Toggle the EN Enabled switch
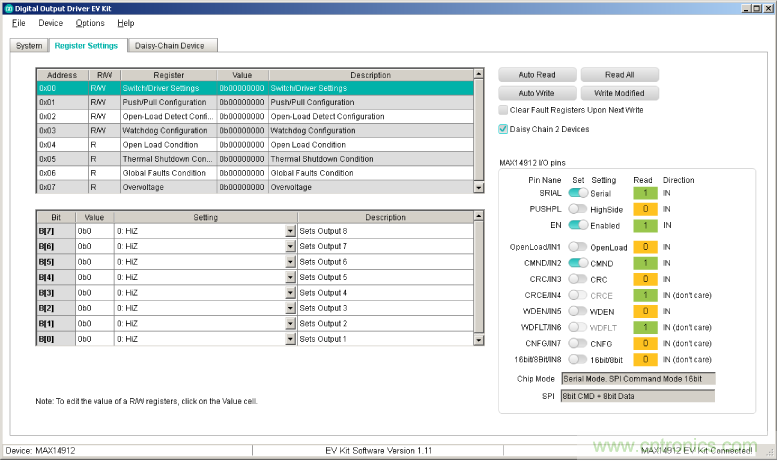Image resolution: width=777 pixels, height=461 pixels. (x=578, y=225)
